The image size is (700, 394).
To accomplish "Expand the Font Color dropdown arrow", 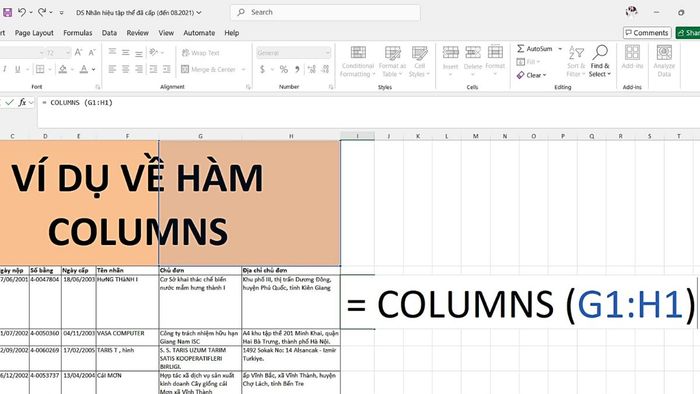I will [x=94, y=69].
